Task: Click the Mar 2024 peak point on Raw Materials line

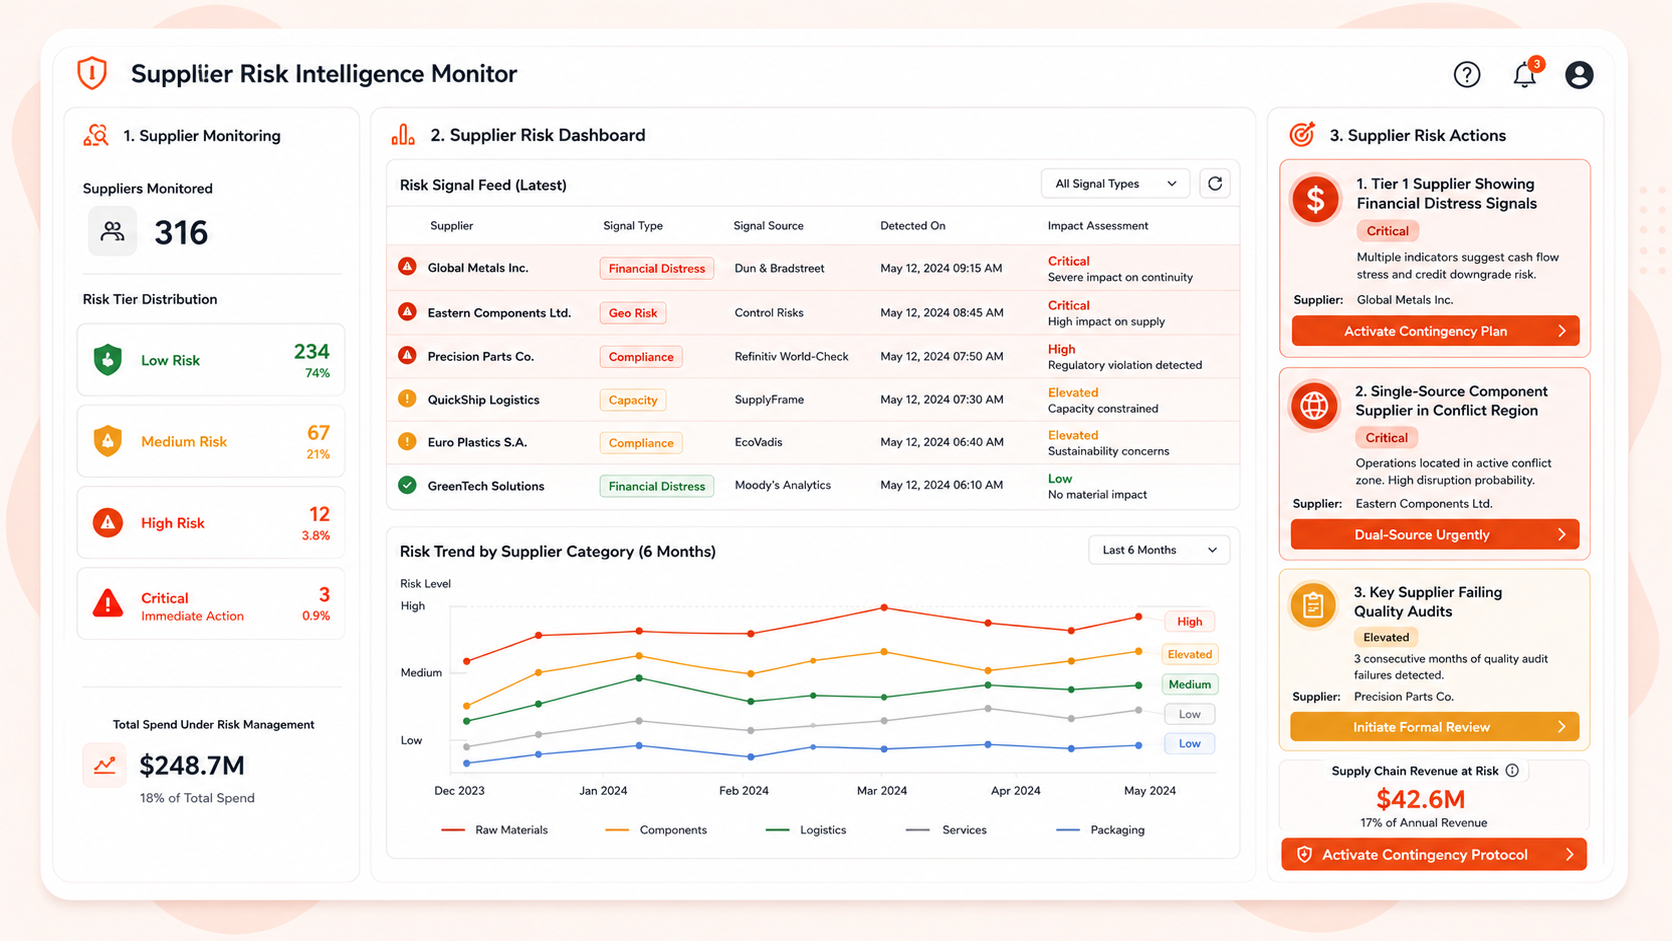Action: click(x=884, y=607)
